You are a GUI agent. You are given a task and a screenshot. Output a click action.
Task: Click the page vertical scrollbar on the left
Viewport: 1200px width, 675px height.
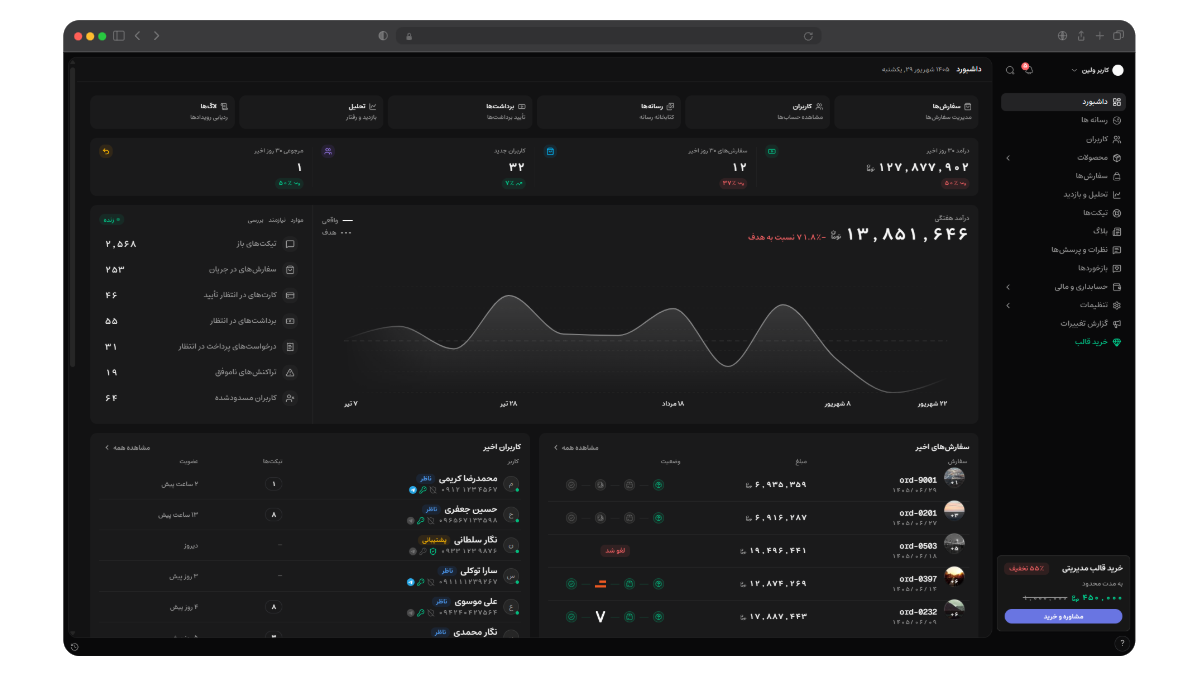pyautogui.click(x=72, y=215)
